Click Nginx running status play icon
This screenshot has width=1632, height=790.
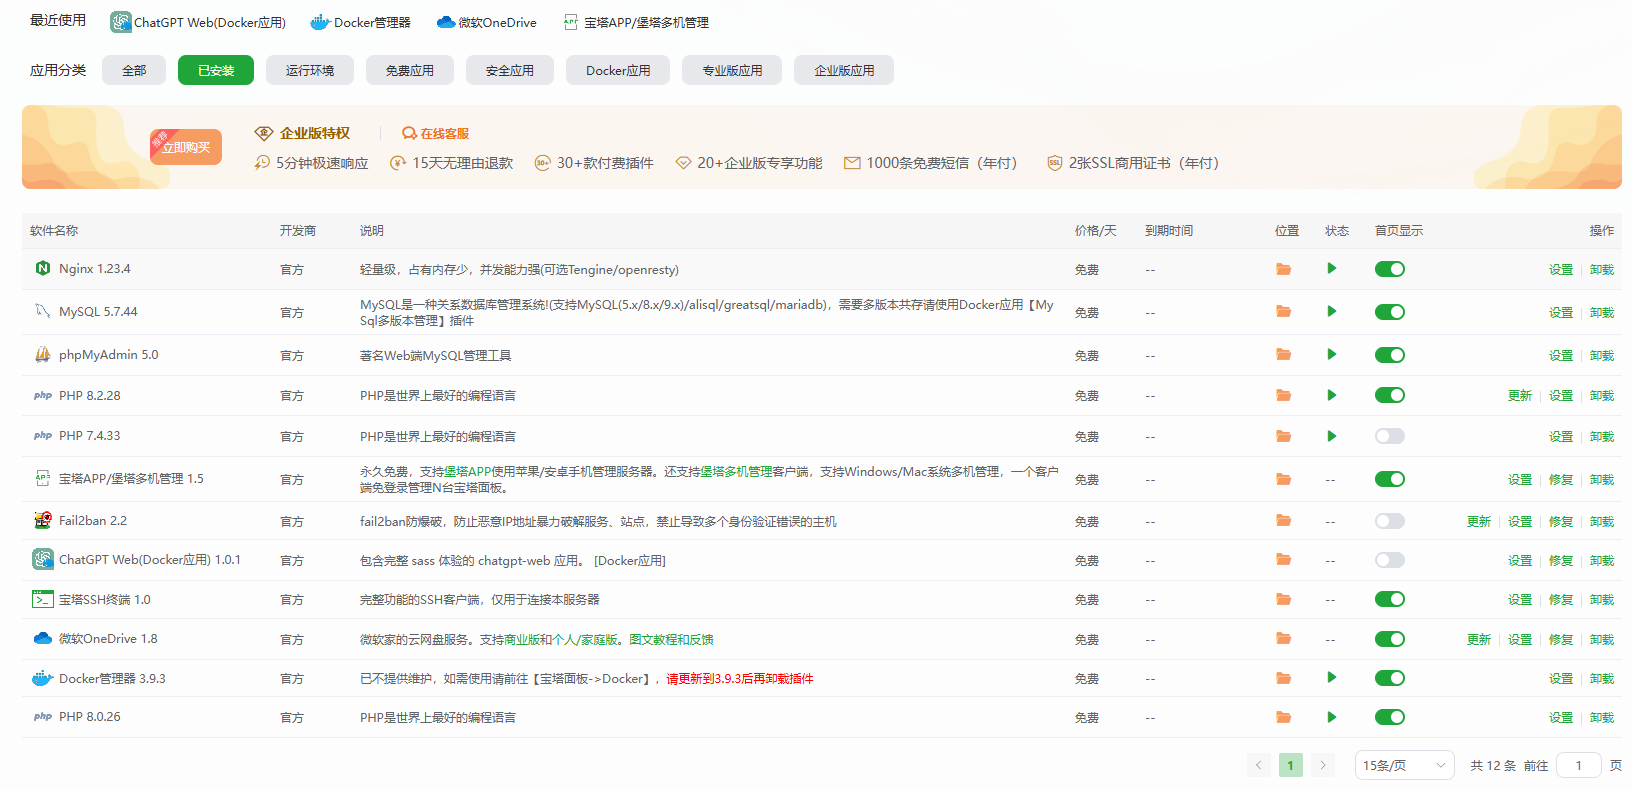(1331, 268)
